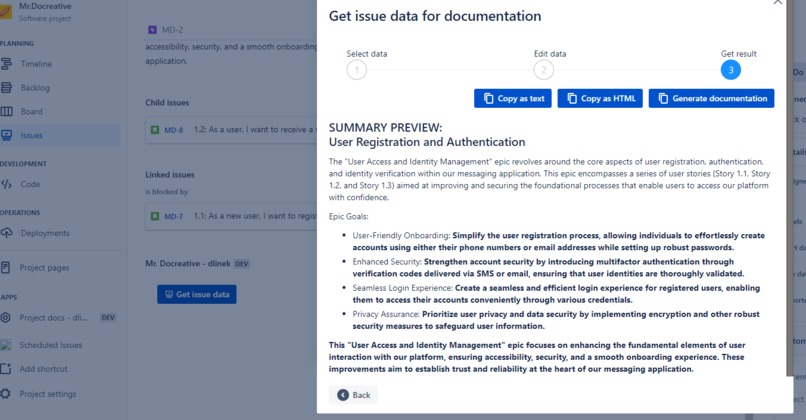Select step 3 Get result circle
806x420 pixels.
(x=730, y=70)
